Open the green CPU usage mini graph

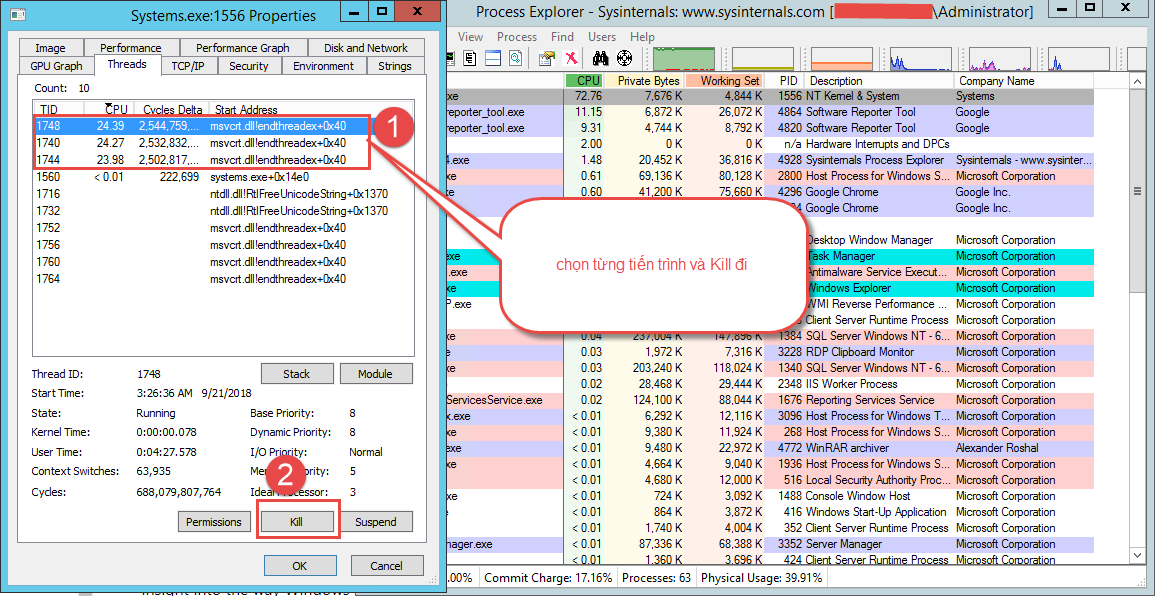[x=684, y=58]
